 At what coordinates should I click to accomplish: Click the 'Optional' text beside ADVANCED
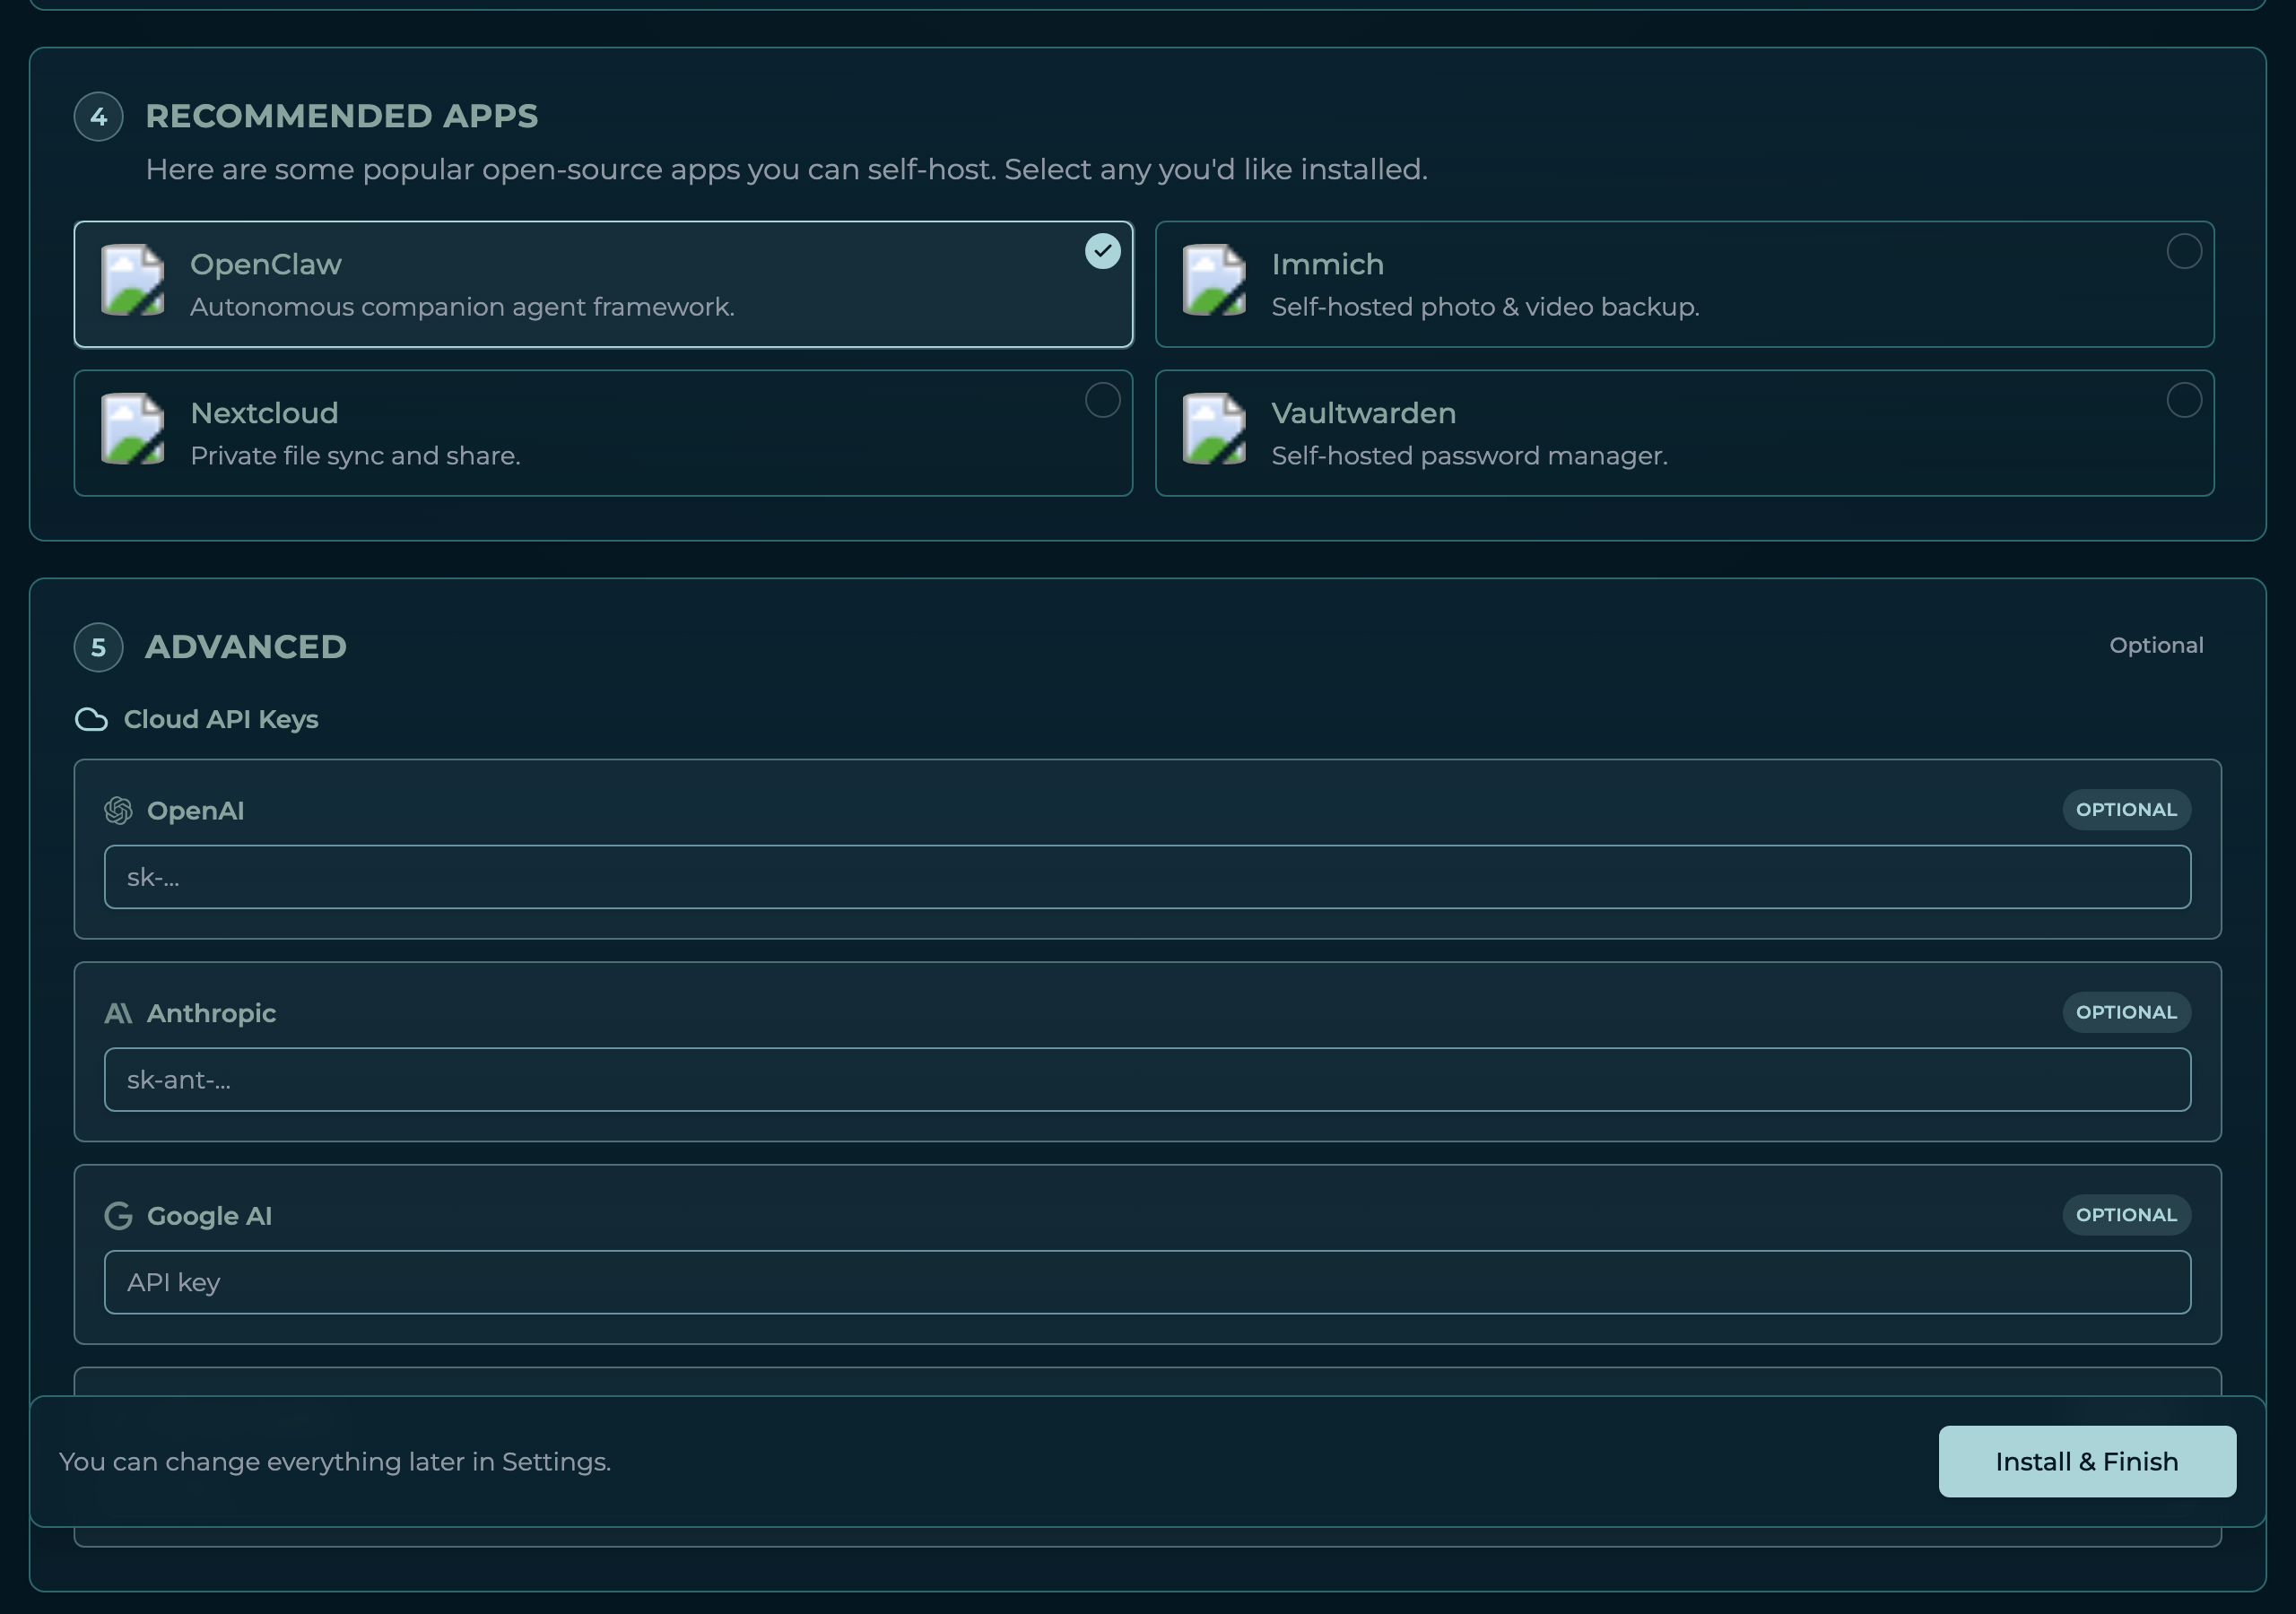point(2156,646)
